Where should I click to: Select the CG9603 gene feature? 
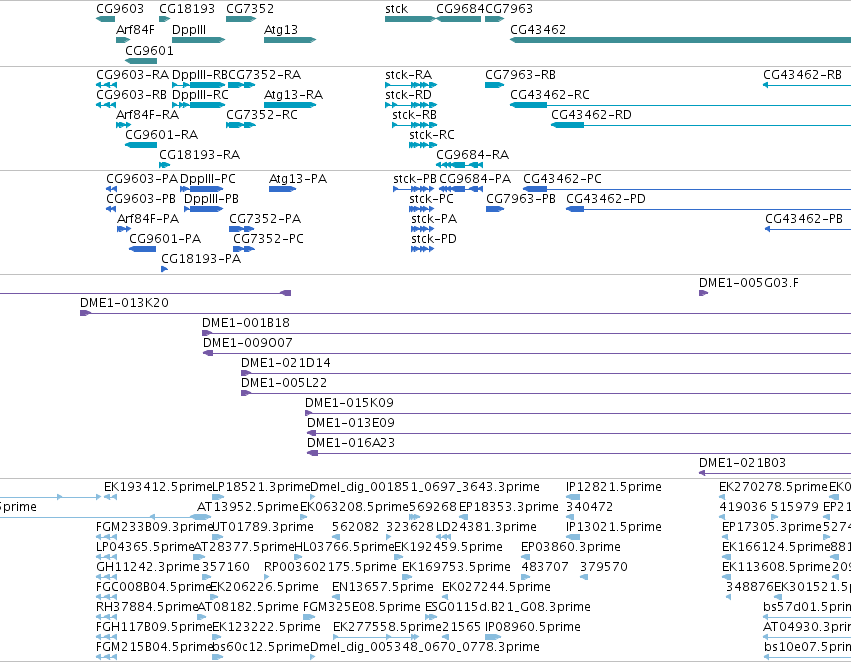(x=105, y=19)
